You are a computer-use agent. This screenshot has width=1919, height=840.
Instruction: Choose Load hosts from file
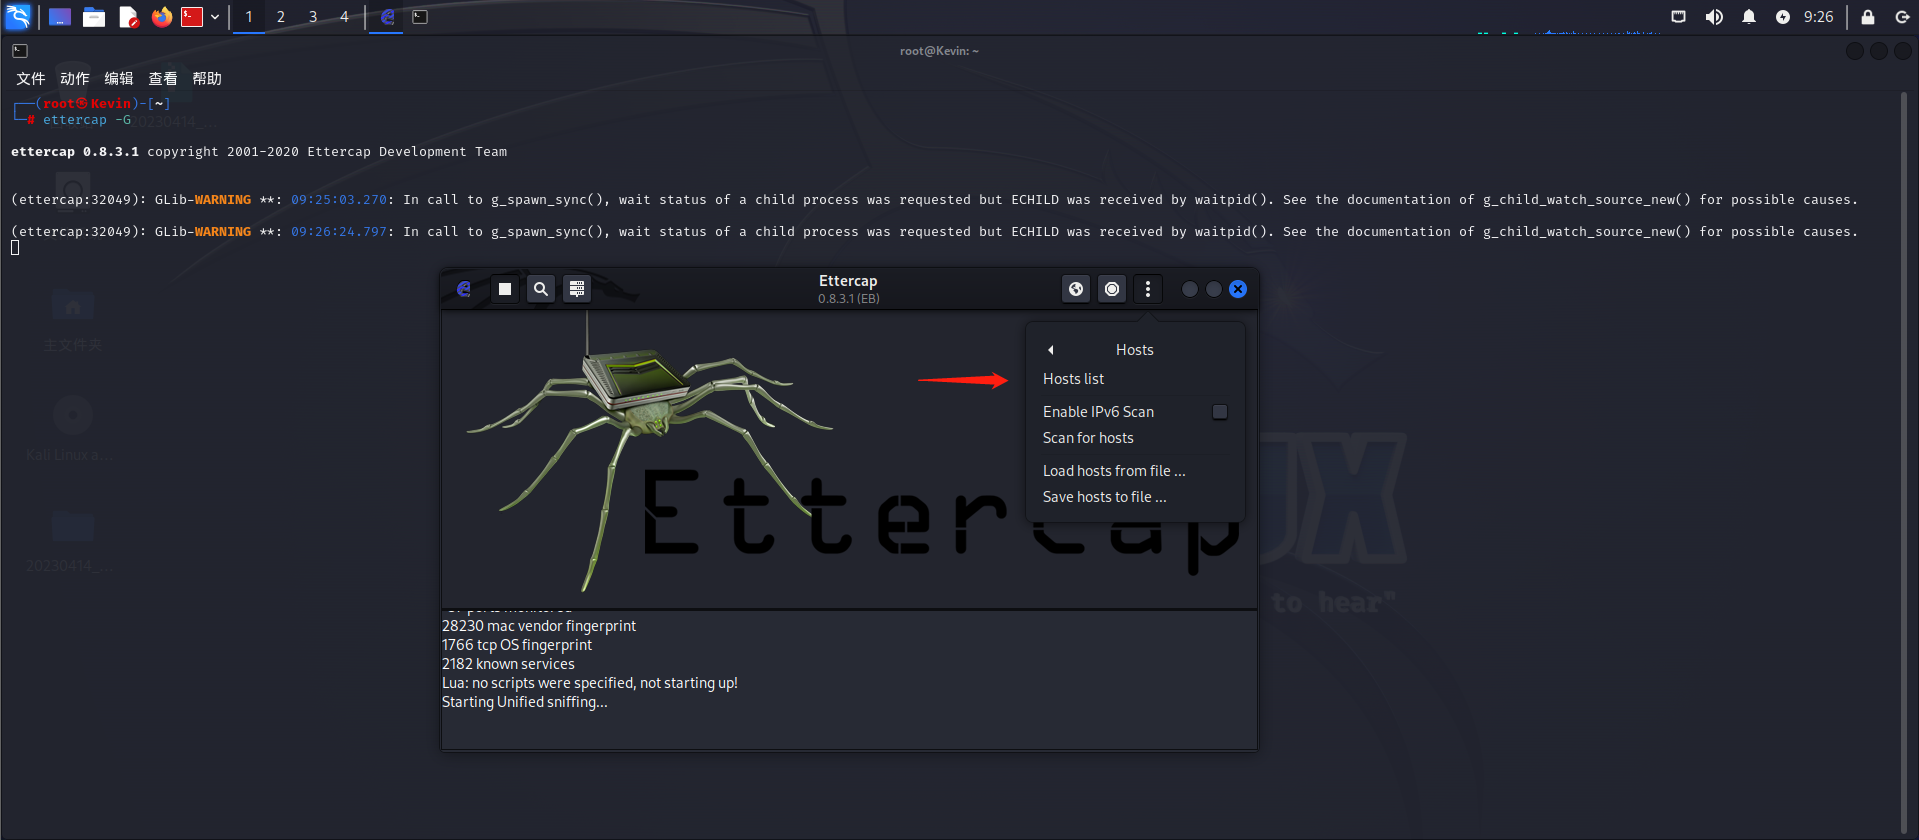(1114, 471)
